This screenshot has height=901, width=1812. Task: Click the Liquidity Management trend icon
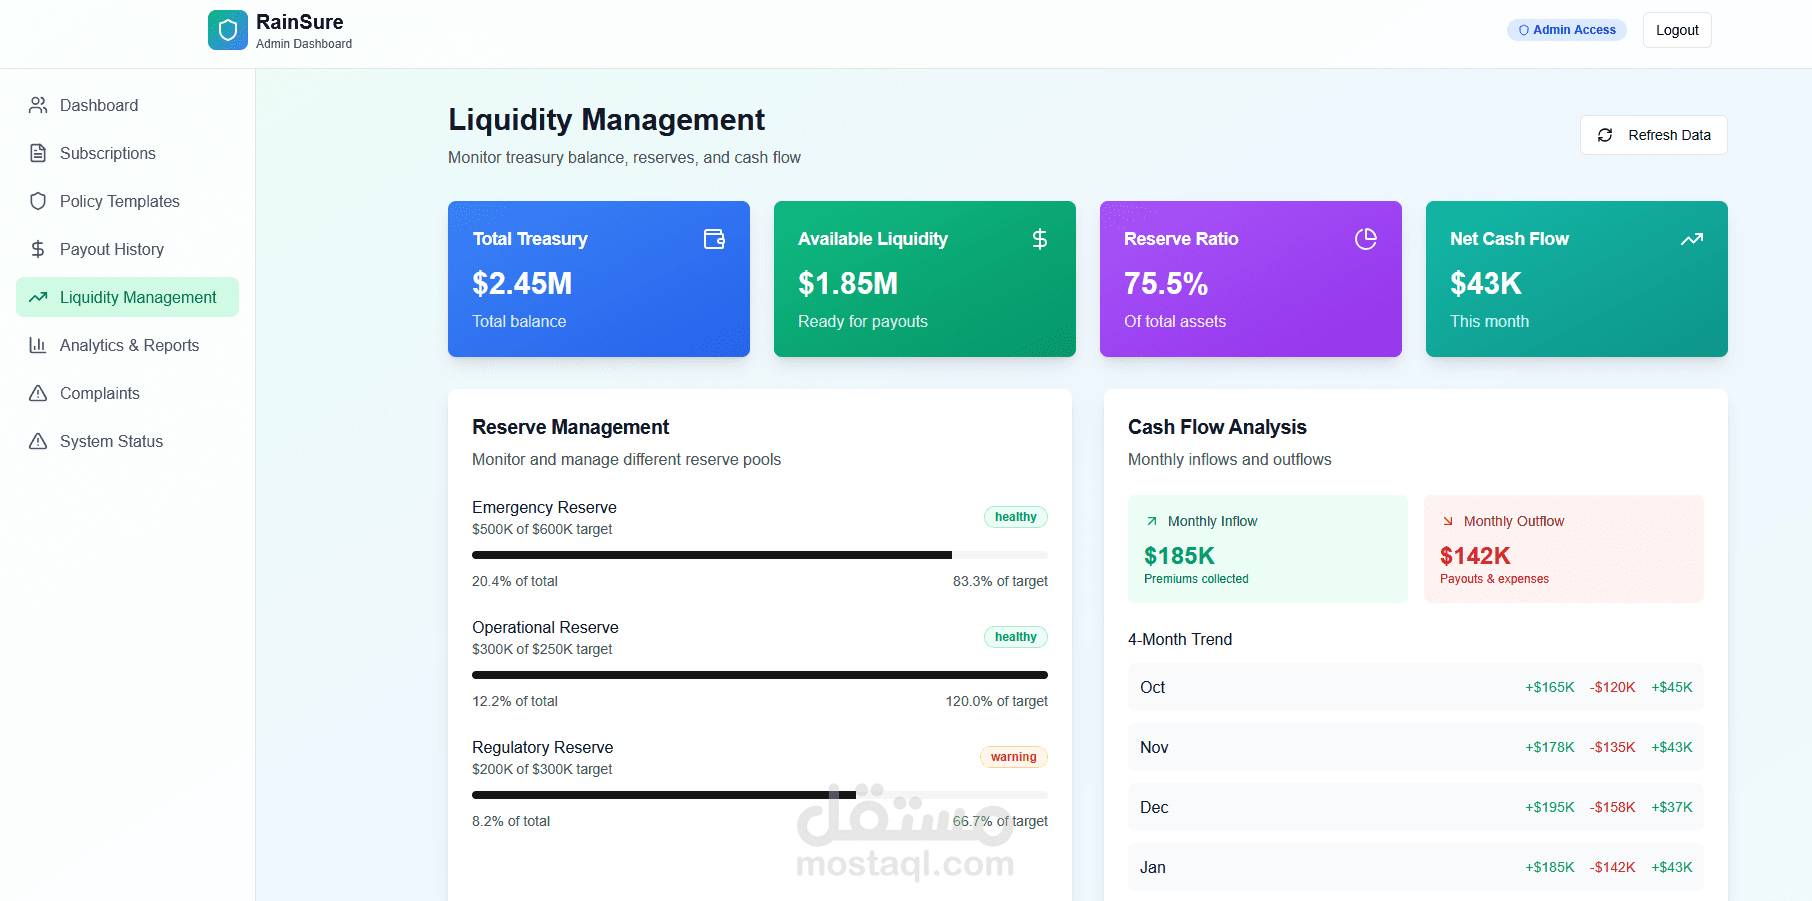(38, 297)
